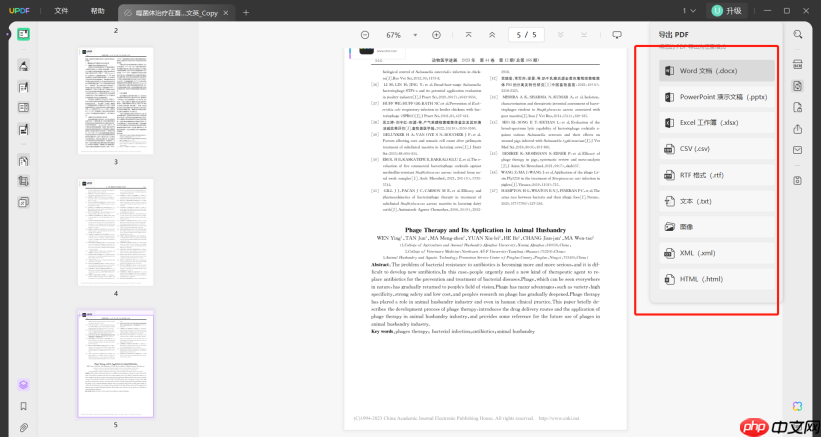Viewport: 821px width, 437px height.
Task: Click the UPDF logo
Action: 18,11
